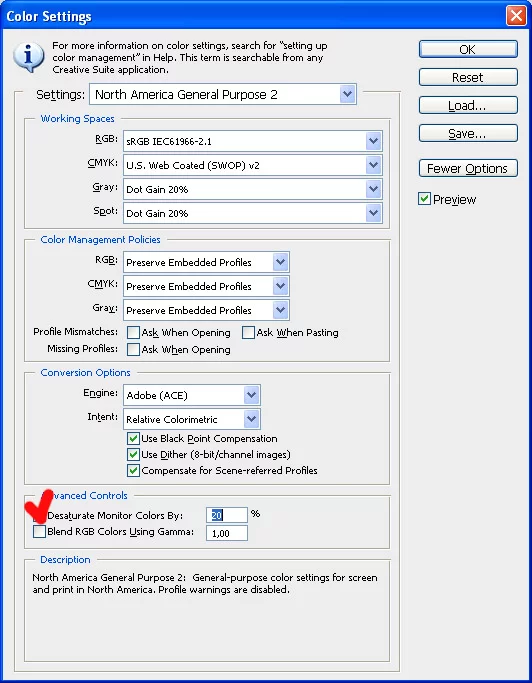The width and height of the screenshot is (532, 683).
Task: Expand the Intent dropdown
Action: click(x=192, y=419)
